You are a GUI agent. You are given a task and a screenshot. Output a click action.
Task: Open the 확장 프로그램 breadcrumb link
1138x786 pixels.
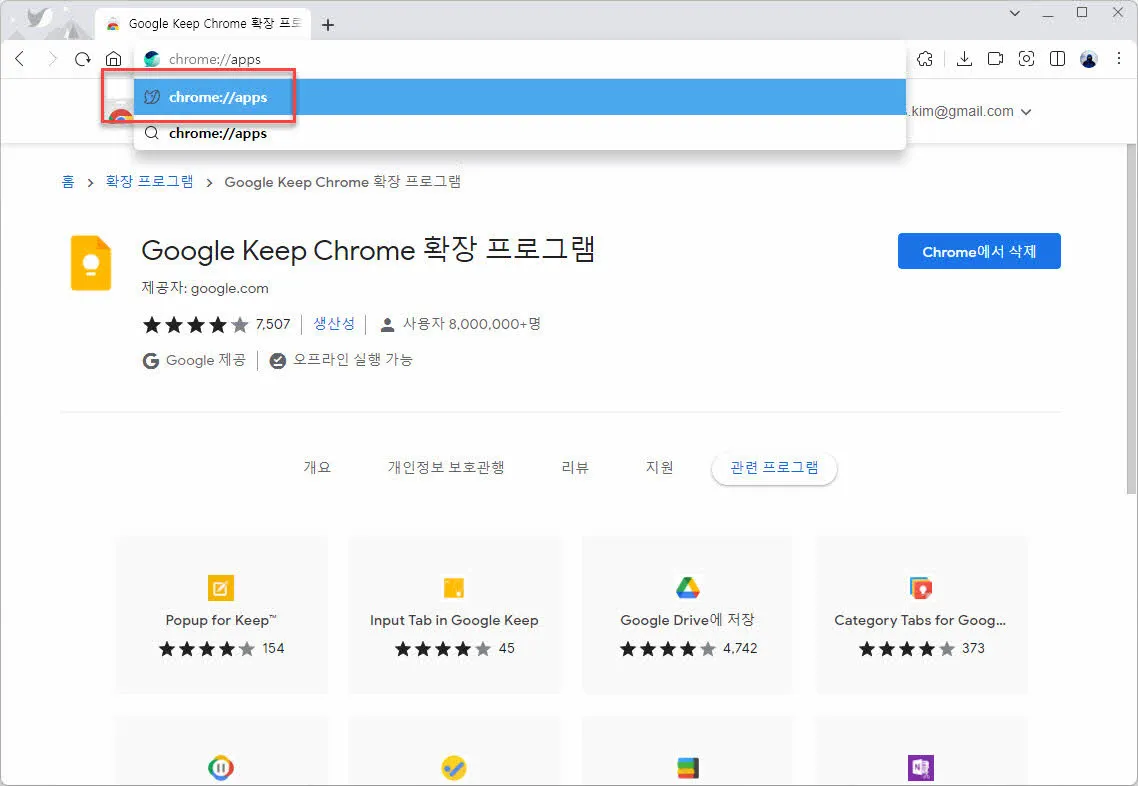pyautogui.click(x=150, y=181)
